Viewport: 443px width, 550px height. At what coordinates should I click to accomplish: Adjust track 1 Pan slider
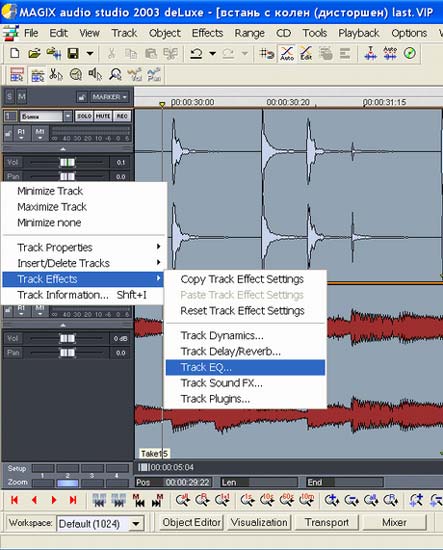coord(67,176)
